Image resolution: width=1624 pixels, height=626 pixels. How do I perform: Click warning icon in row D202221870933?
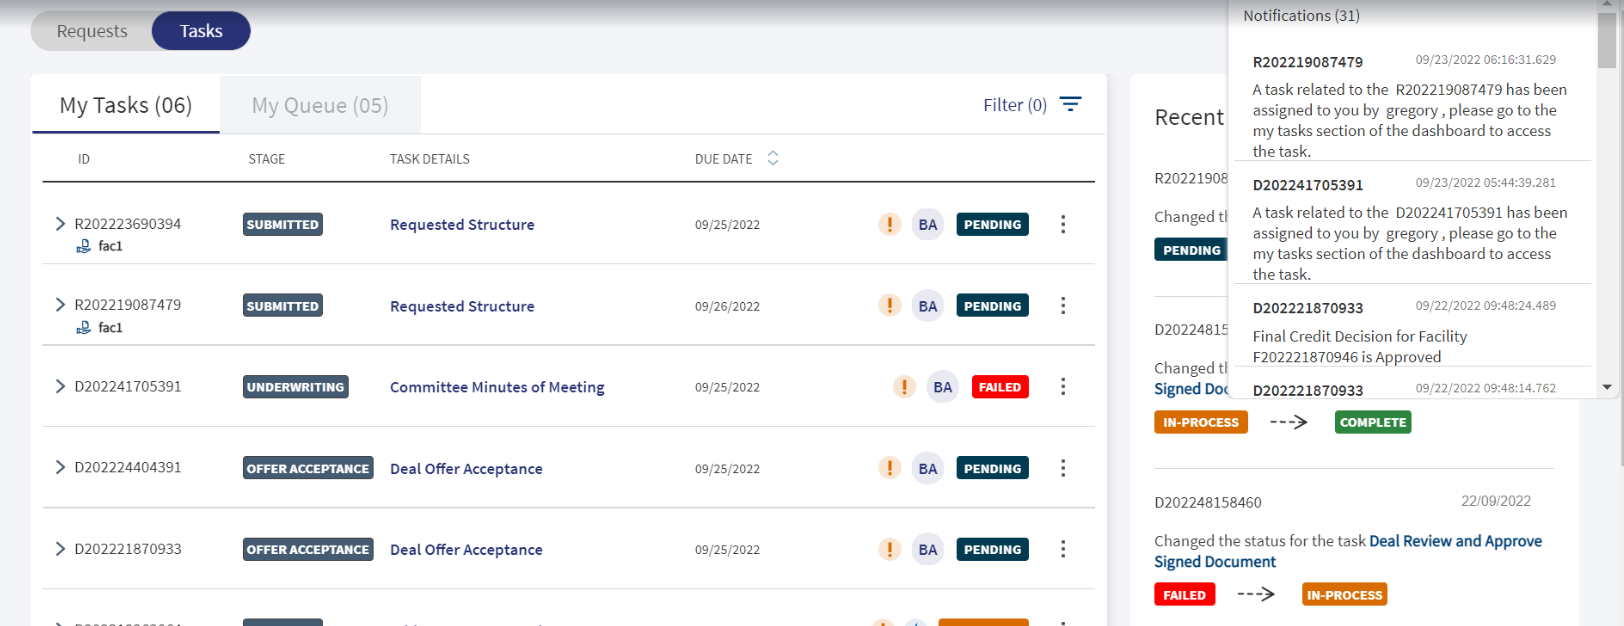click(889, 549)
